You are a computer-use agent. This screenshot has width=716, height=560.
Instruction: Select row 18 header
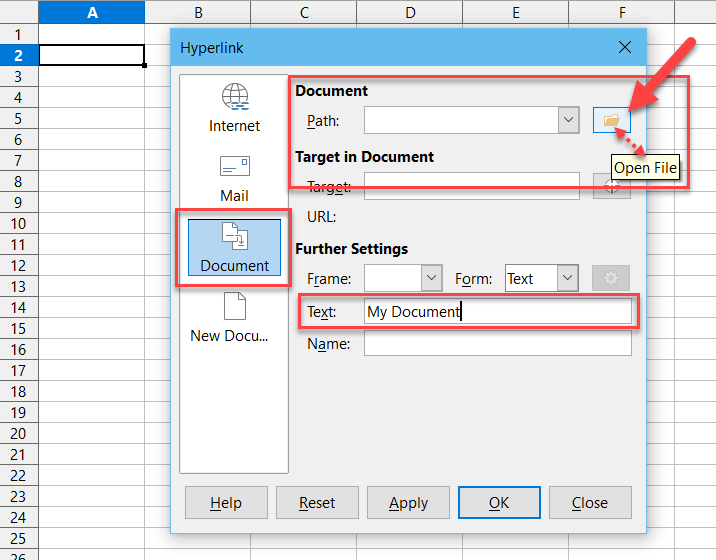[19, 391]
